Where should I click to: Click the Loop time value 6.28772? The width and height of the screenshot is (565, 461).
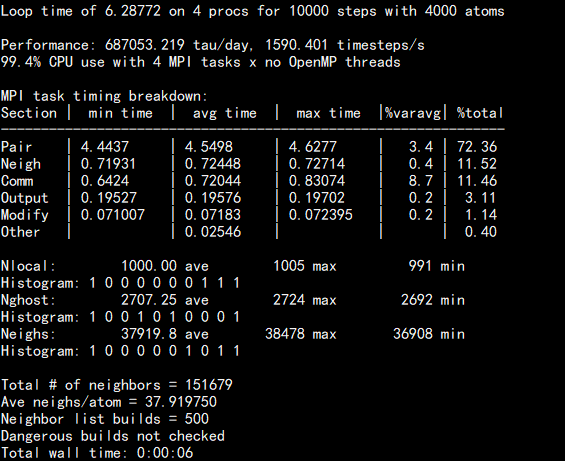133,11
